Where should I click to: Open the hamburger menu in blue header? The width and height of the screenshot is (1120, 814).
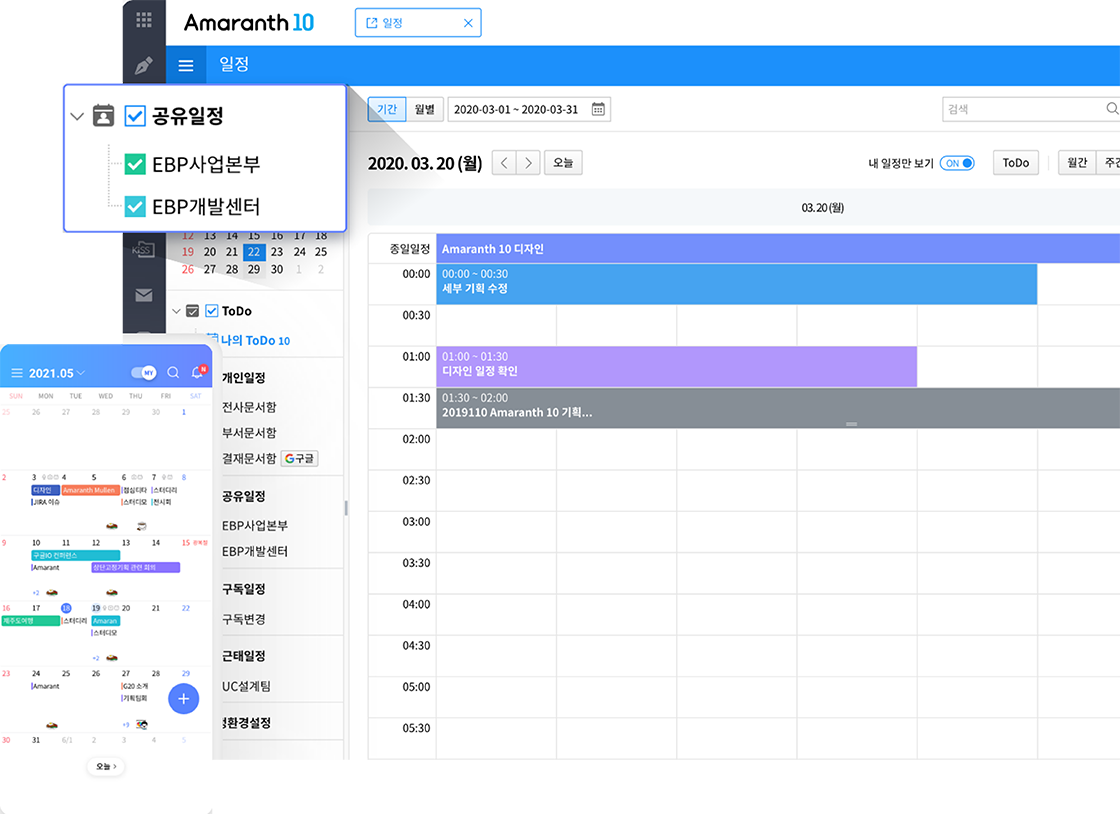pos(186,66)
